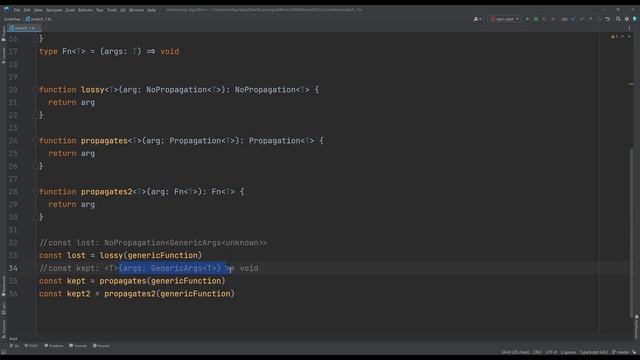Open Search Everywhere magnifier icon
Viewport: 640px width, 360px height.
coord(618,19)
